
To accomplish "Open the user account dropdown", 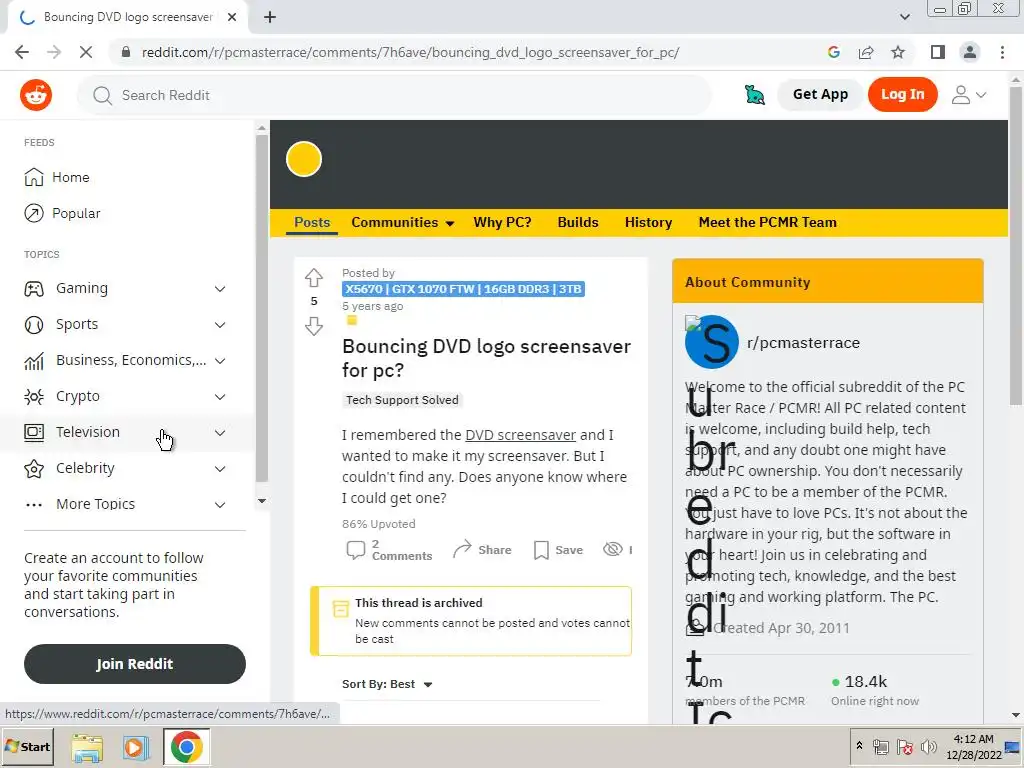I will [x=968, y=95].
